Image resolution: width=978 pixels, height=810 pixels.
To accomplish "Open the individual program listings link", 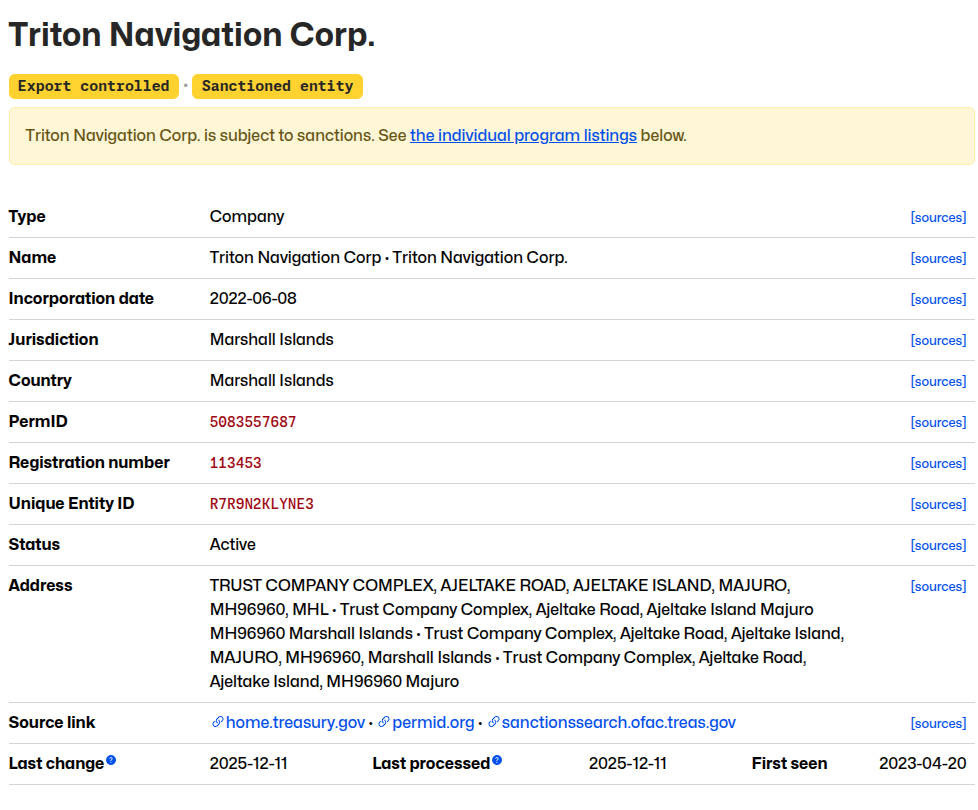I will (x=523, y=136).
